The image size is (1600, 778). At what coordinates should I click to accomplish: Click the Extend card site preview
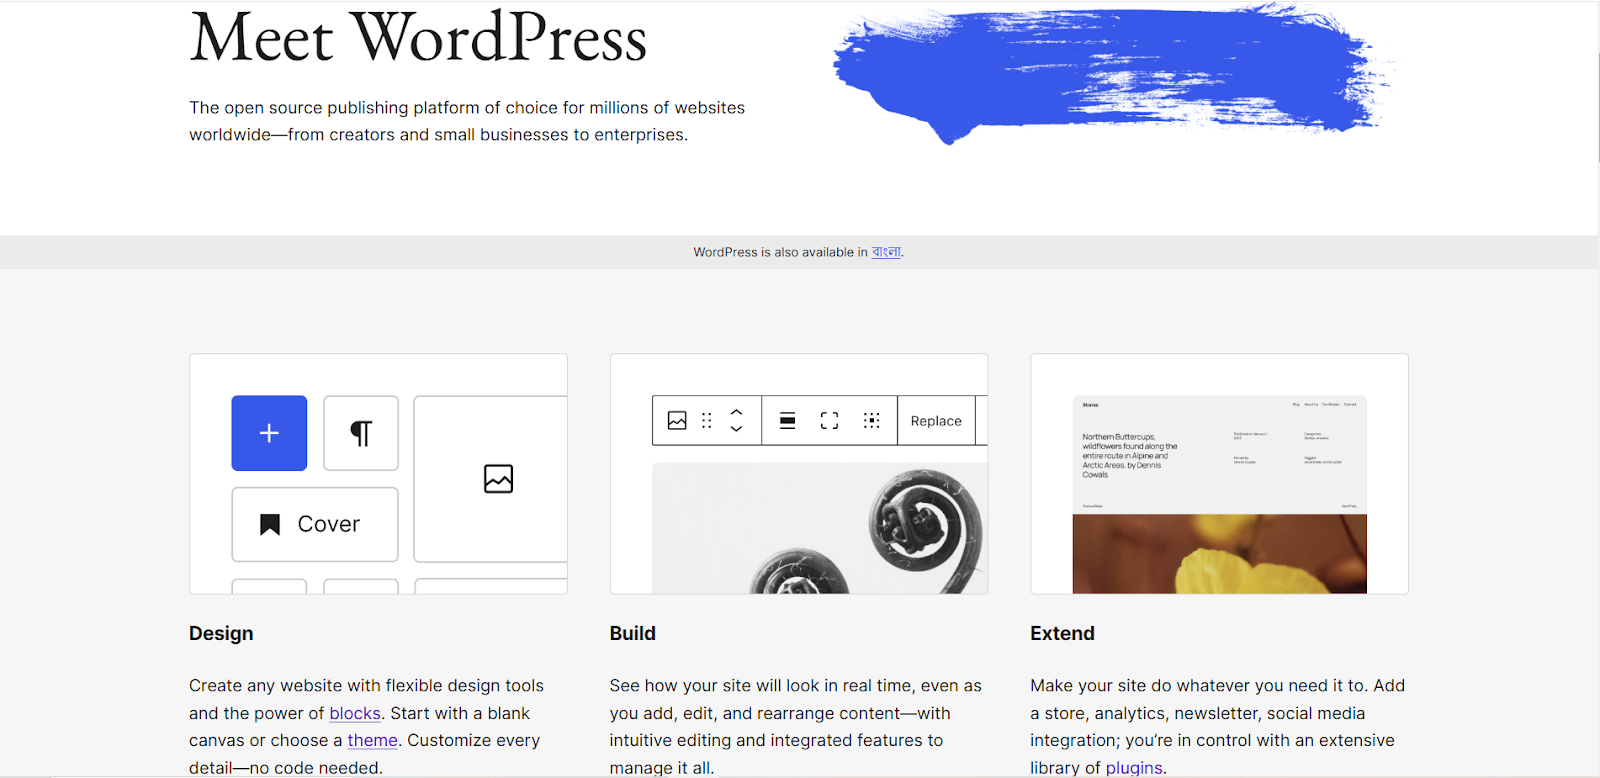pyautogui.click(x=1219, y=495)
